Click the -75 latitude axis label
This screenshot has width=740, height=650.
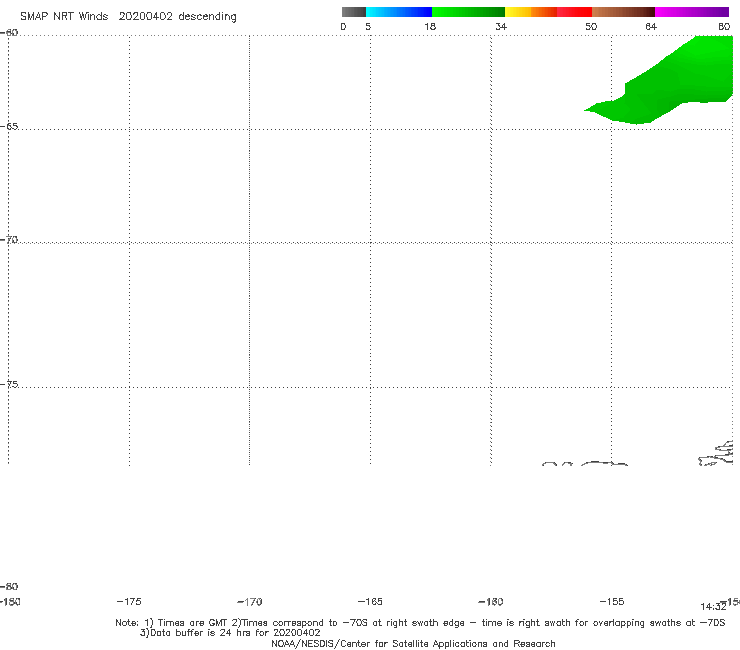pyautogui.click(x=9, y=384)
